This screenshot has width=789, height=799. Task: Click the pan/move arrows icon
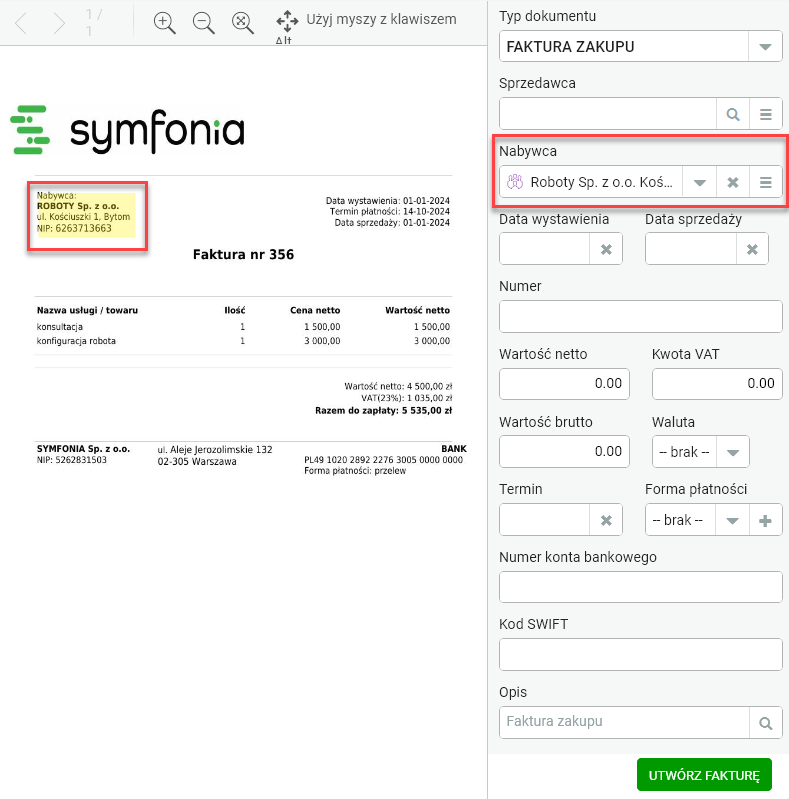click(287, 21)
